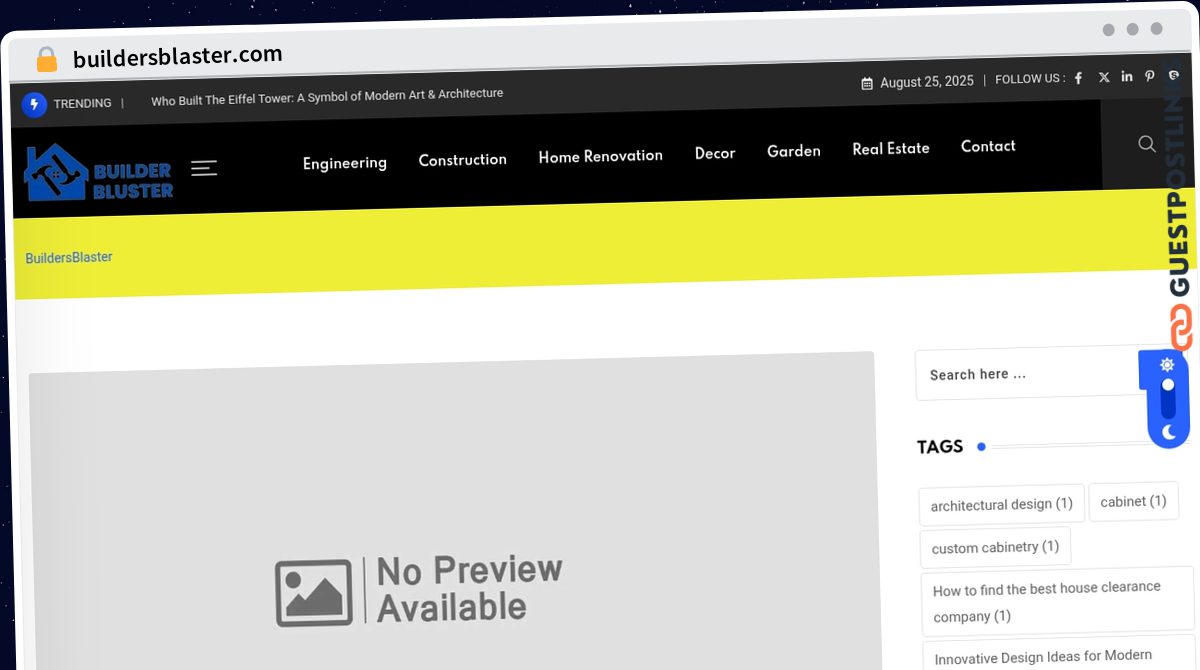Open the Garden menu item

(x=794, y=151)
